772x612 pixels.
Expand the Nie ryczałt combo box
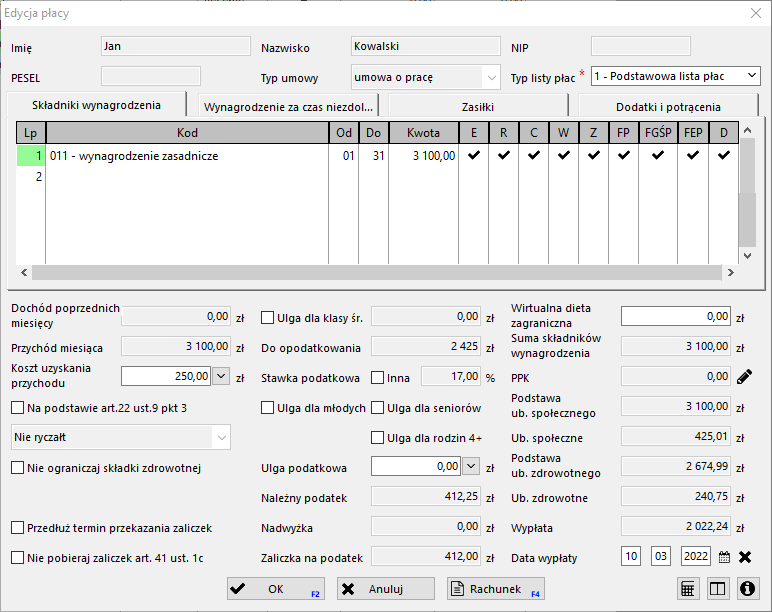(221, 437)
